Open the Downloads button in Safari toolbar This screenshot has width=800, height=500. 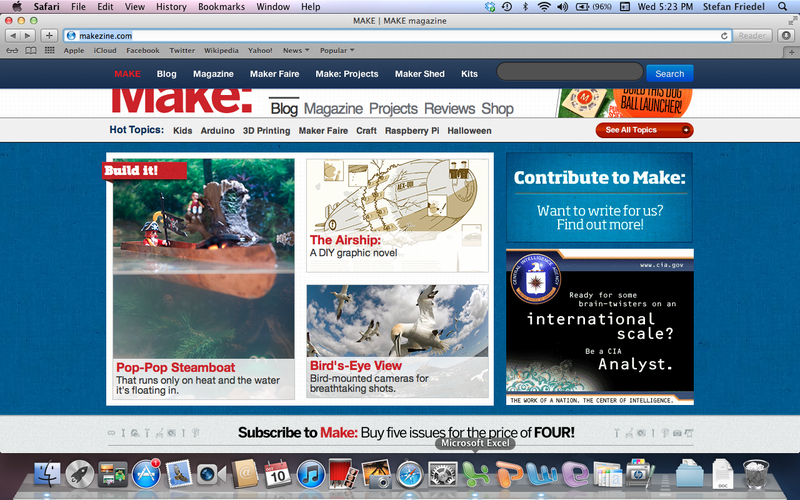click(786, 36)
